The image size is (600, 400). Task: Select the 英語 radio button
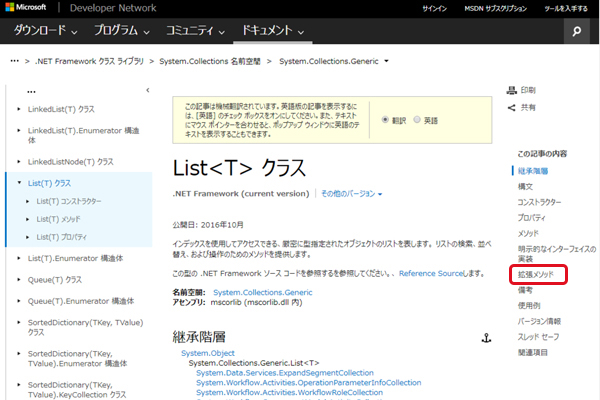tap(417, 120)
